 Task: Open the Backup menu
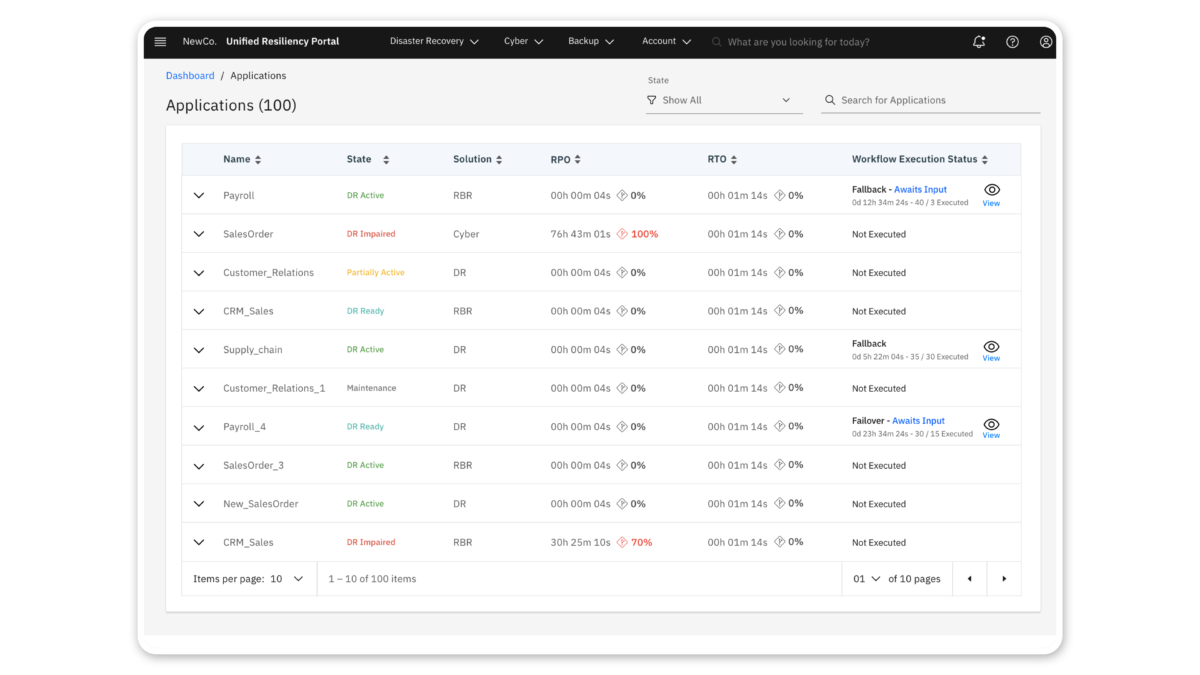[590, 42]
